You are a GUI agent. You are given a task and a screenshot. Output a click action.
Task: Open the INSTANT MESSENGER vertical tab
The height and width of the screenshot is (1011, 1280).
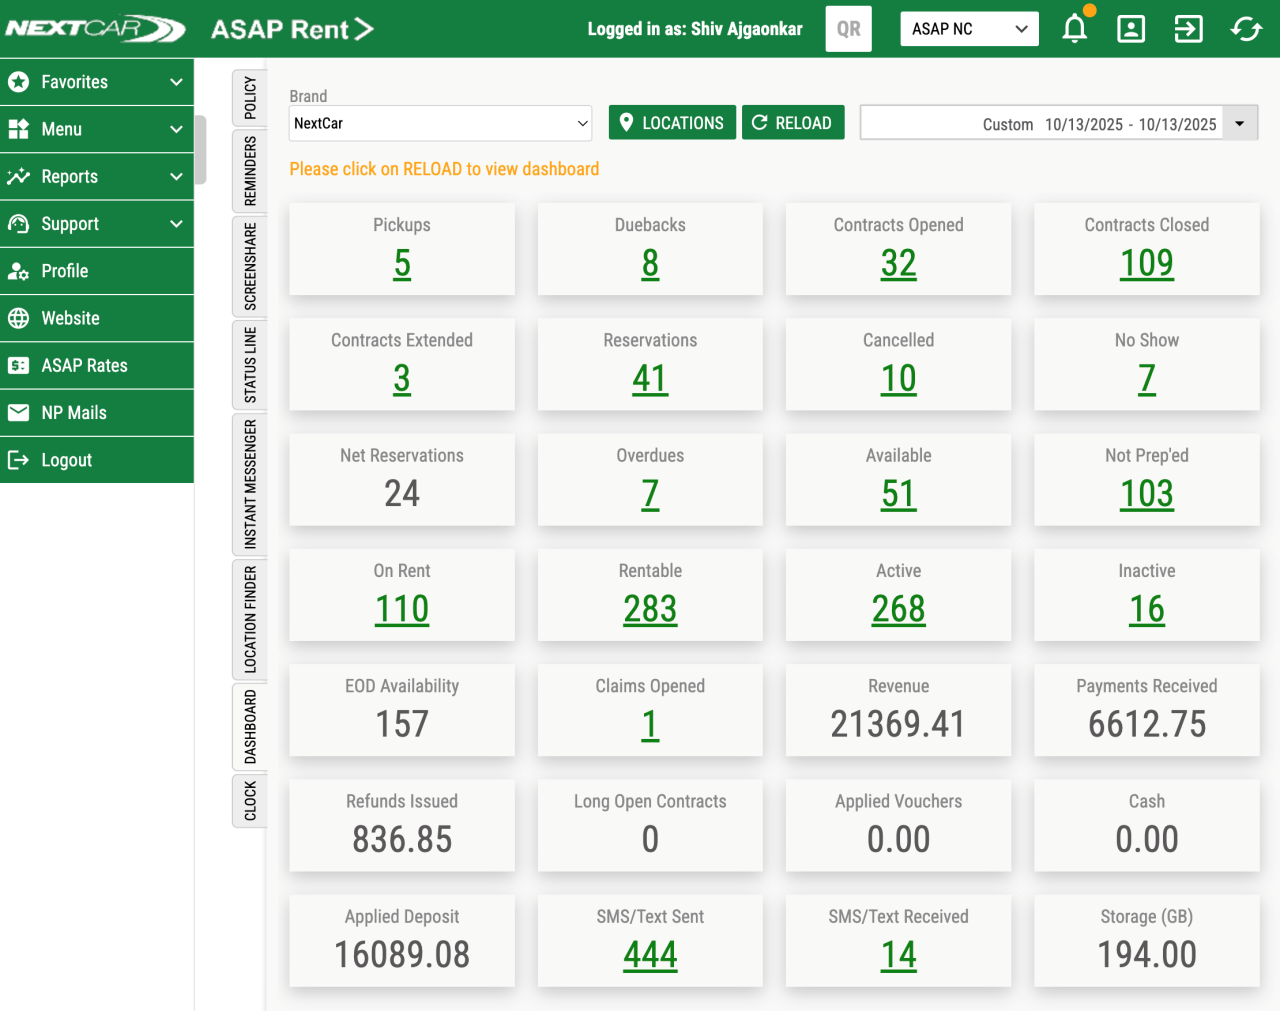coord(250,484)
